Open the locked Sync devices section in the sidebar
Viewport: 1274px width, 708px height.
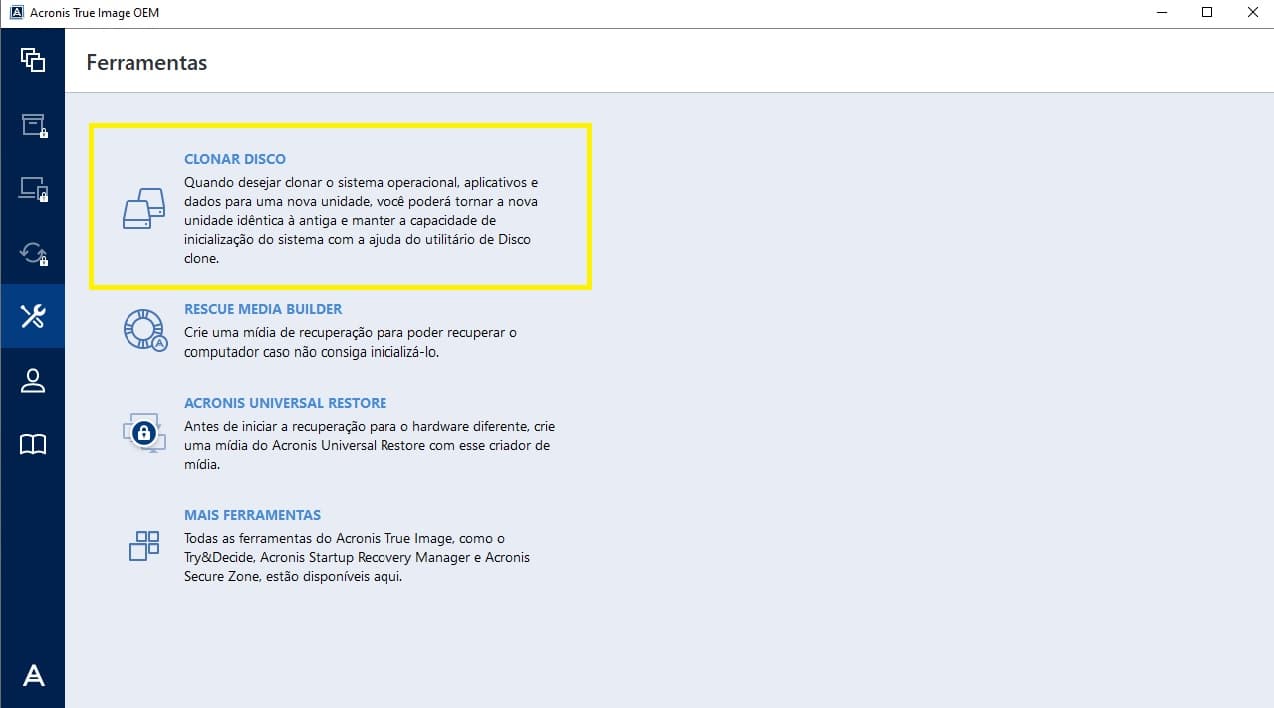tap(33, 188)
